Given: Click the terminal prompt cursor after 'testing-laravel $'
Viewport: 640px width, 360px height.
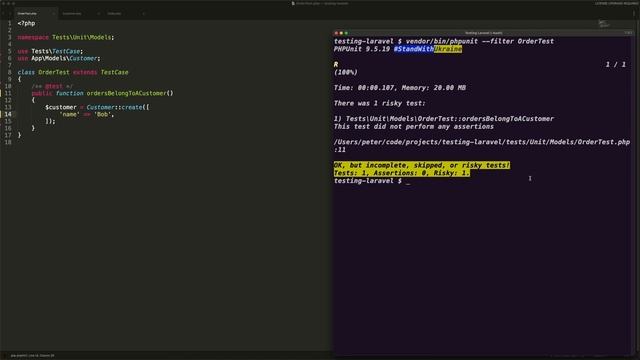Looking at the screenshot, I should tap(408, 181).
